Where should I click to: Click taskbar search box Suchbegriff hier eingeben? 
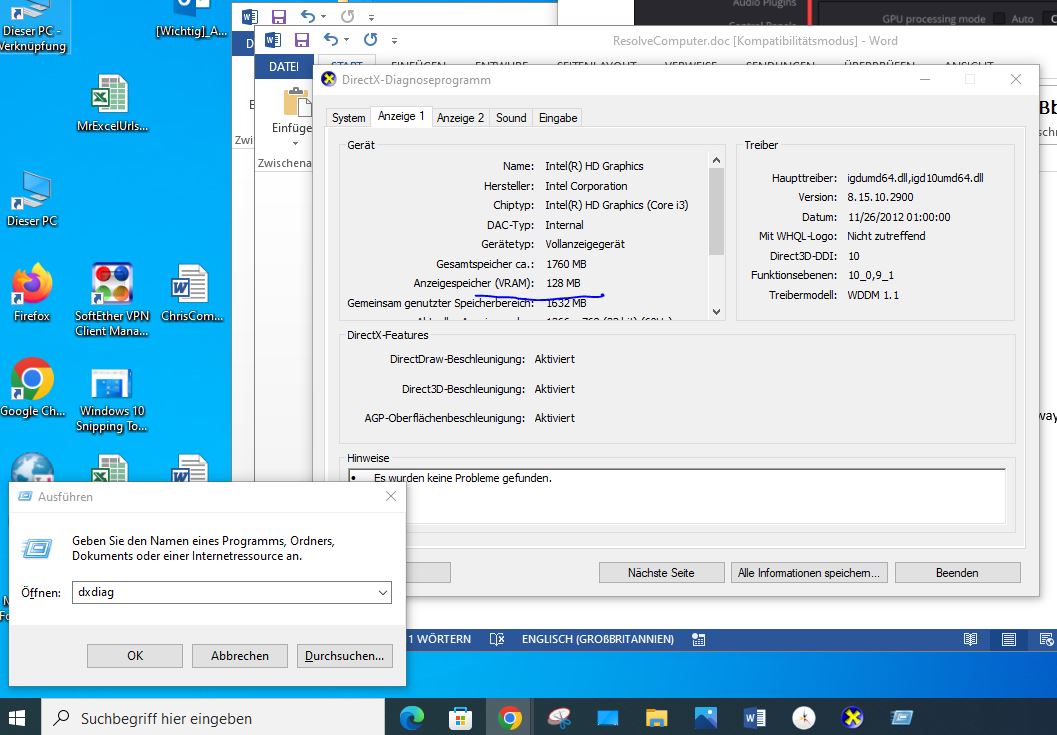click(213, 718)
